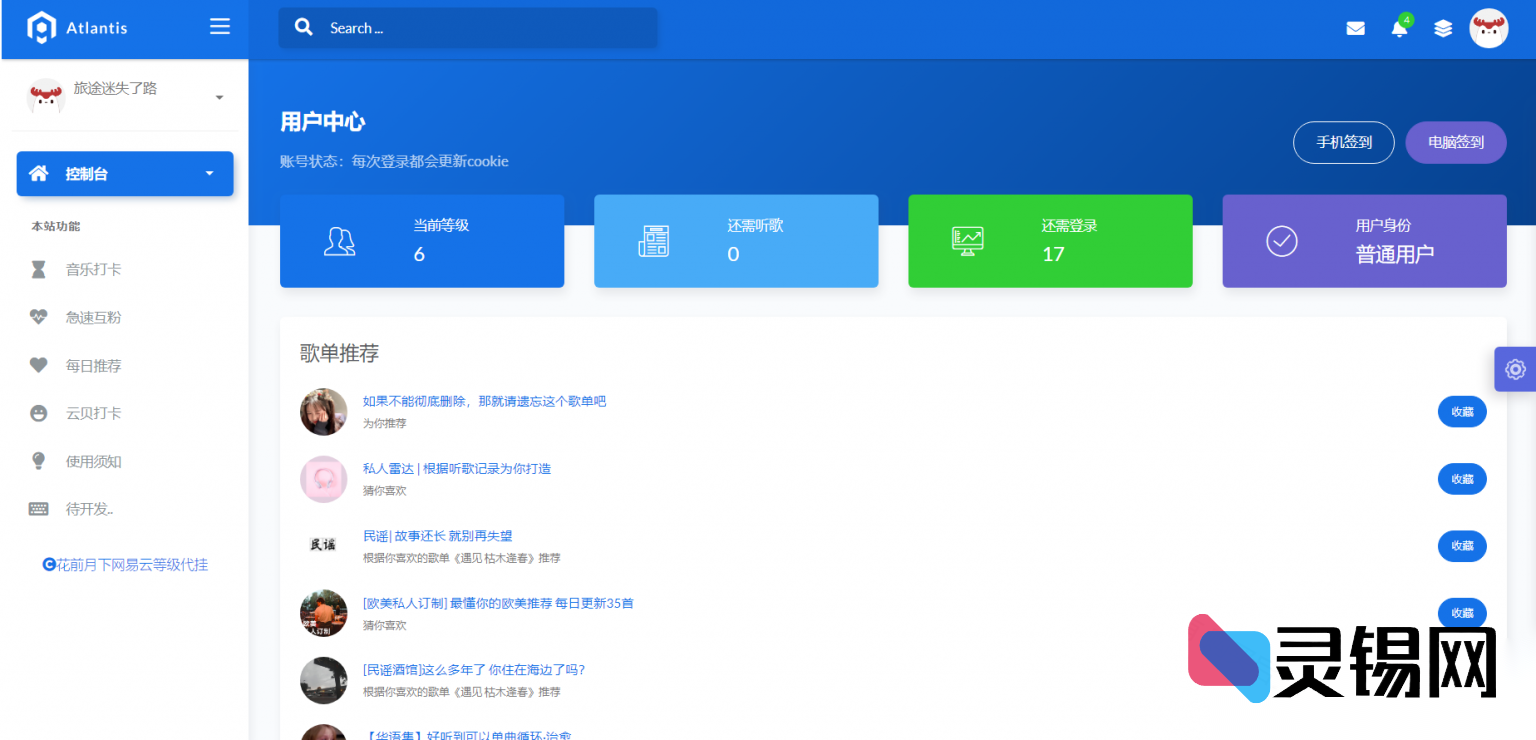
Task: Open the dropdown beside 旅途迷失了路
Action: [x=219, y=97]
